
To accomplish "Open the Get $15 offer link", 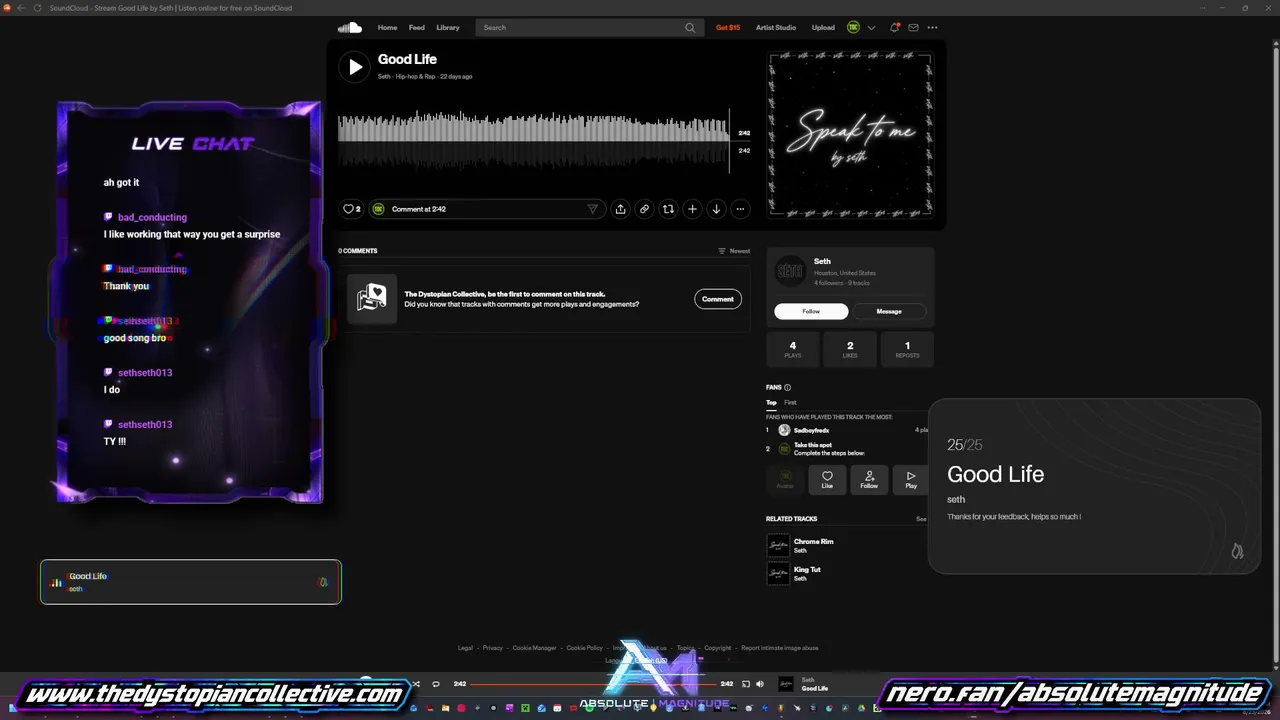I will [728, 28].
